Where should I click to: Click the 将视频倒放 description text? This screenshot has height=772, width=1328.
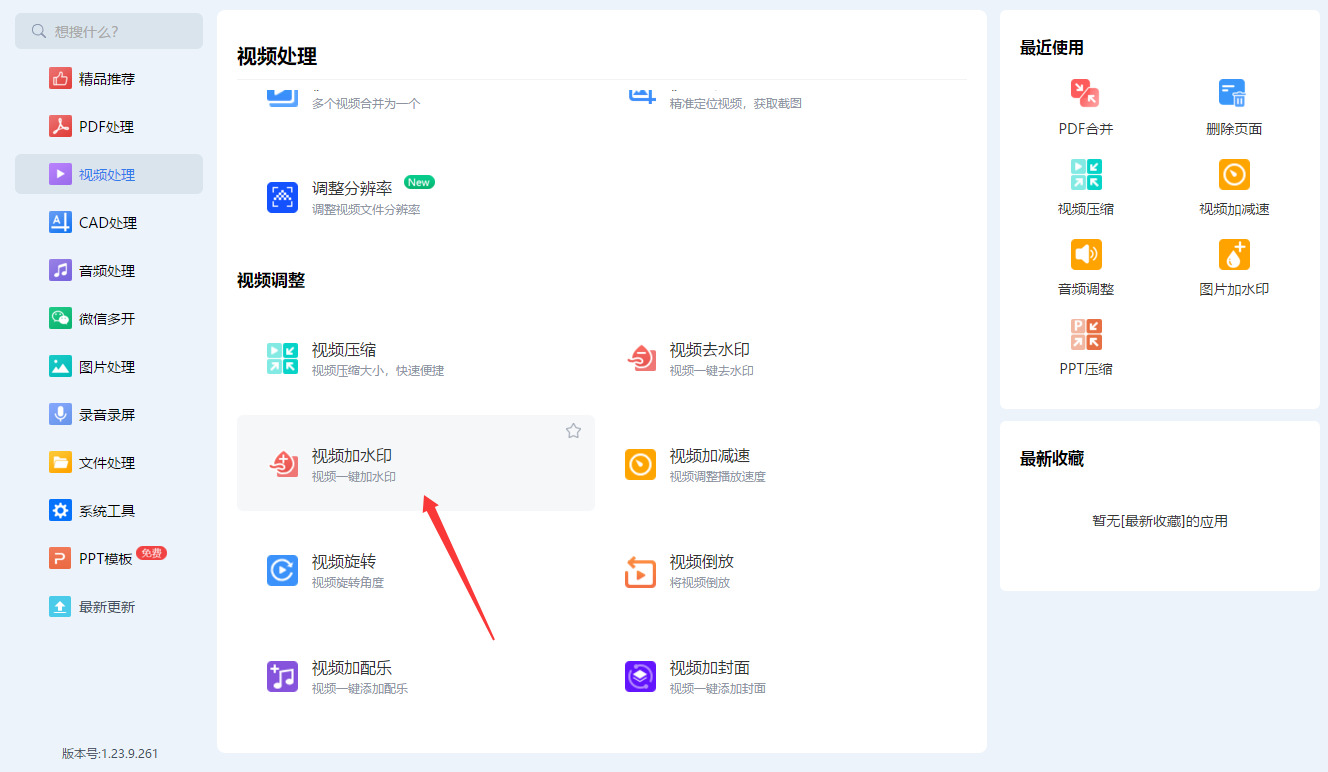(x=700, y=583)
